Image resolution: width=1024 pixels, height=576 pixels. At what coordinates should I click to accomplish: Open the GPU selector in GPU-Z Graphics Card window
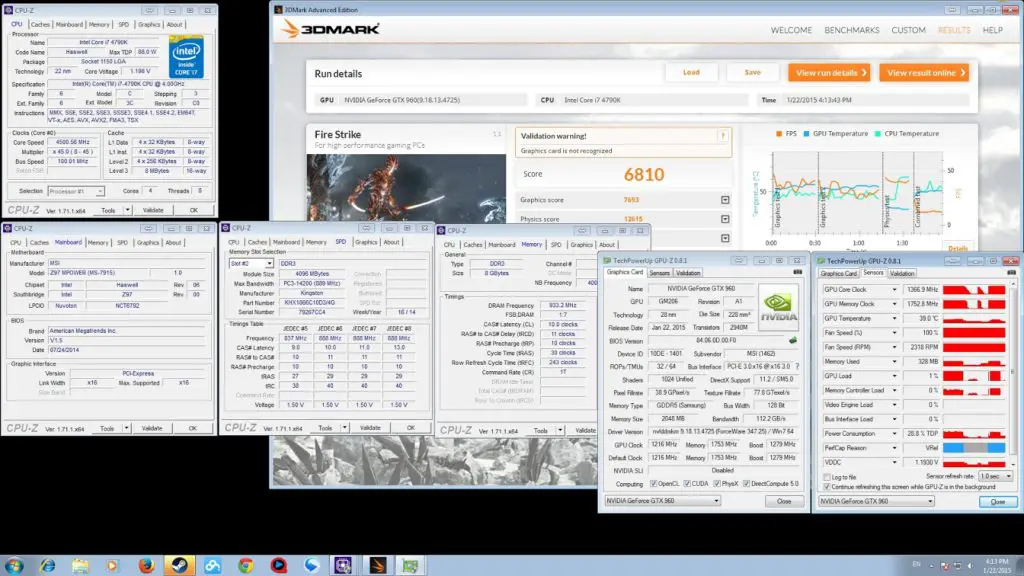pyautogui.click(x=662, y=501)
